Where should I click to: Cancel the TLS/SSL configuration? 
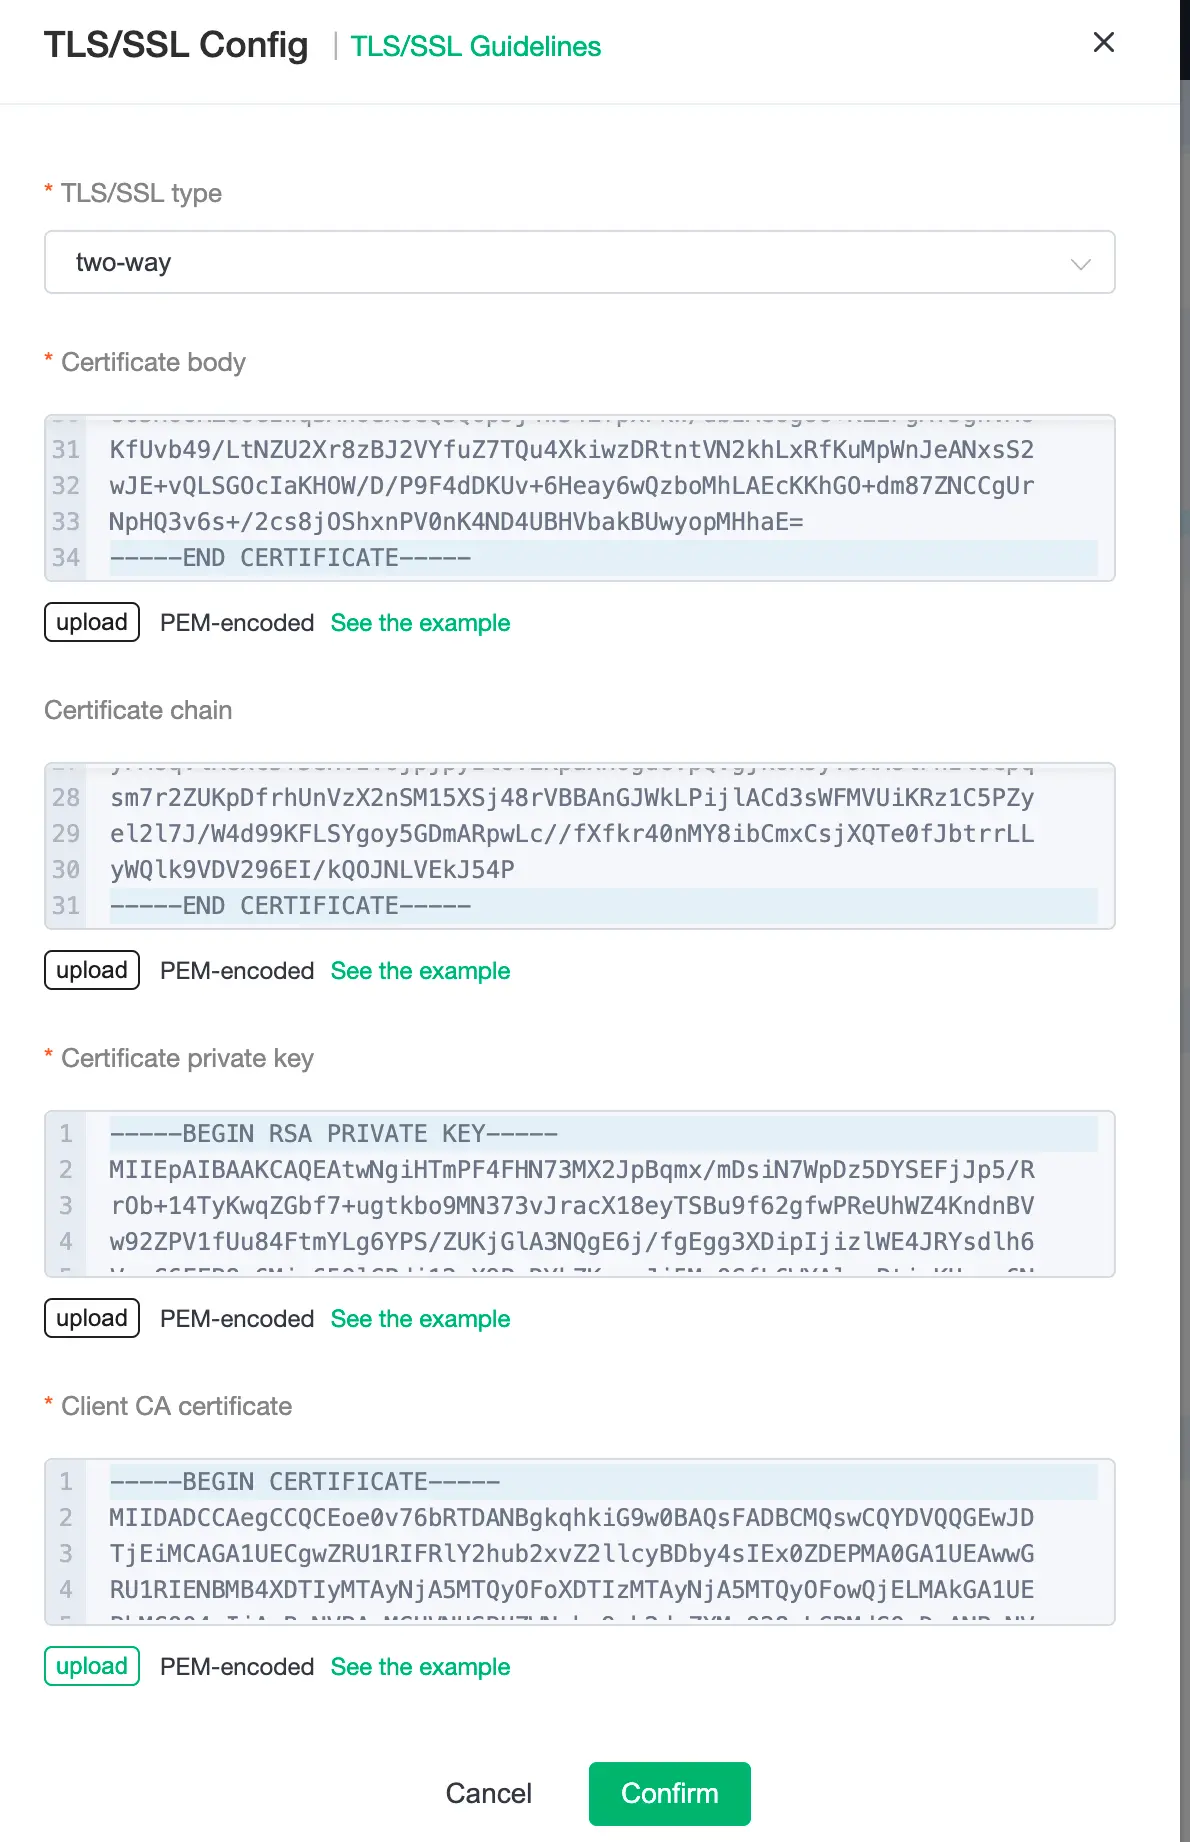[x=488, y=1793]
